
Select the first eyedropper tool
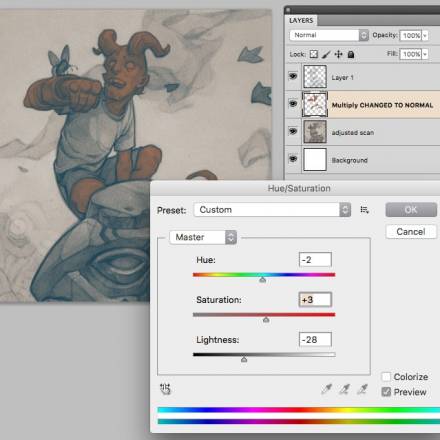coord(327,389)
